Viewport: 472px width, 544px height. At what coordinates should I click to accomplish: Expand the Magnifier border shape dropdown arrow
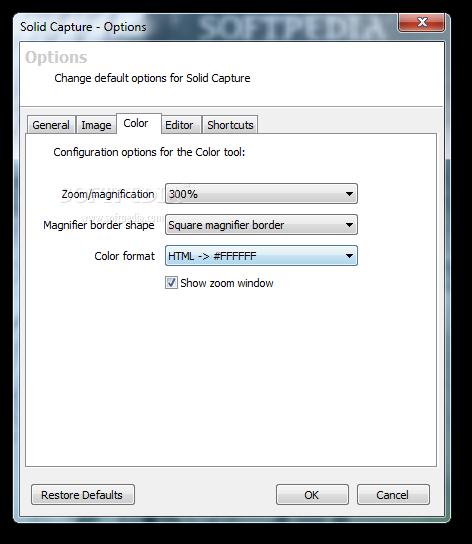349,225
